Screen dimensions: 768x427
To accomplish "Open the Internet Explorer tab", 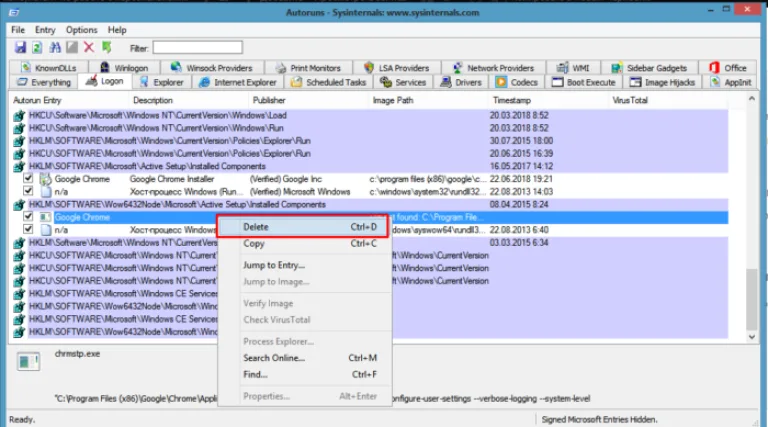I will (x=238, y=82).
